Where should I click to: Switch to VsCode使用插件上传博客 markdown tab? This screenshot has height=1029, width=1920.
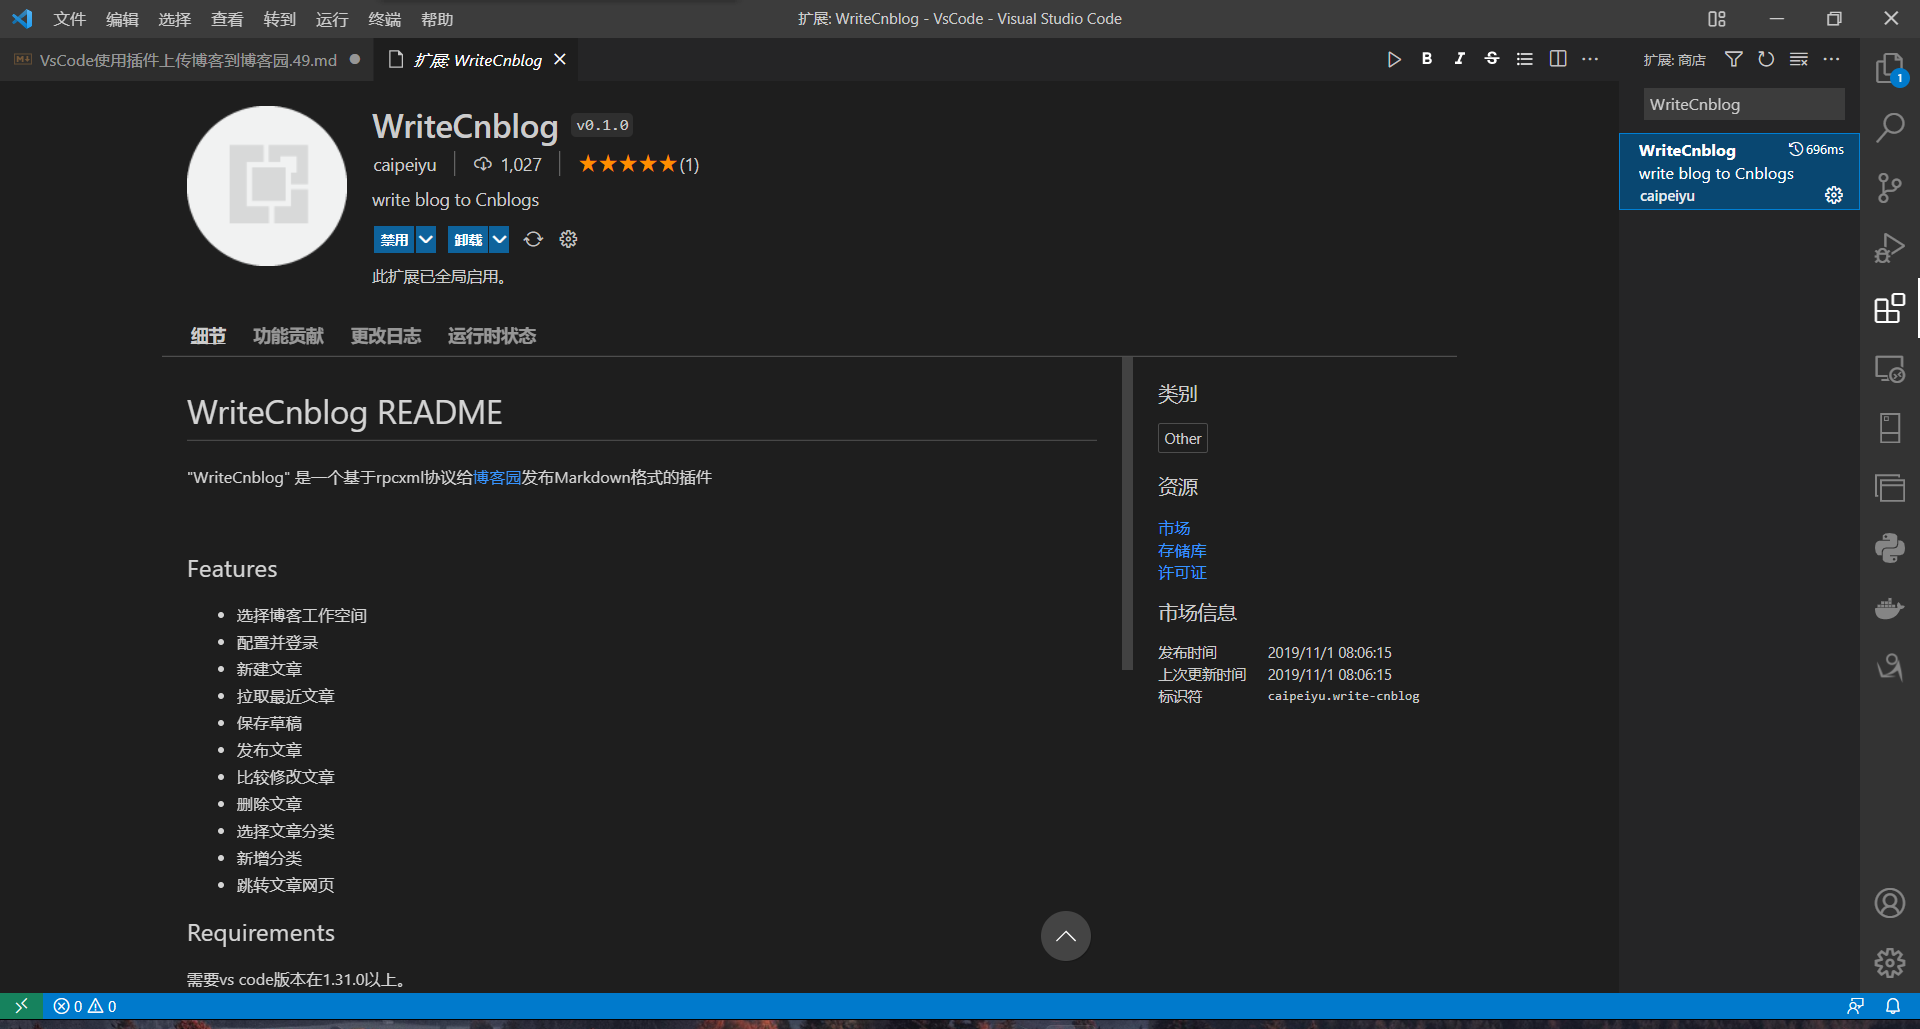coord(187,60)
